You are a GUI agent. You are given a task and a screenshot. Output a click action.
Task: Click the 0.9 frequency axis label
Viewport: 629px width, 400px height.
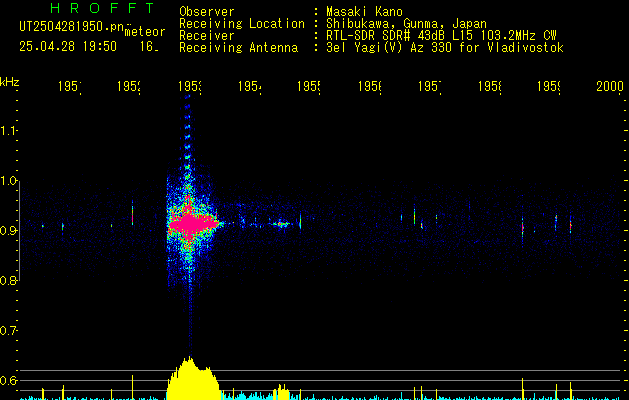8,231
